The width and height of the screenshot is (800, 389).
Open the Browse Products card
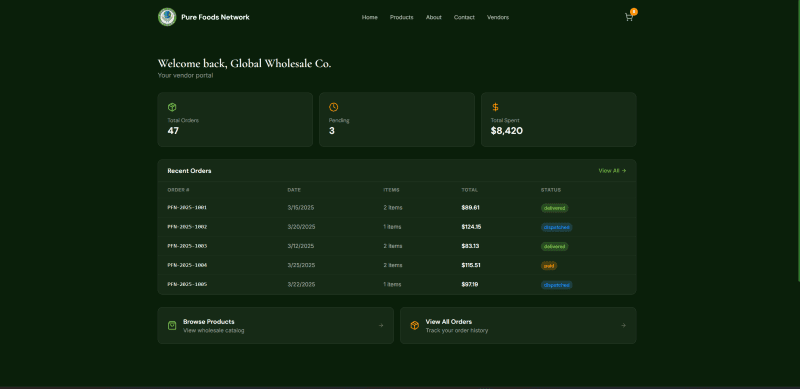276,326
